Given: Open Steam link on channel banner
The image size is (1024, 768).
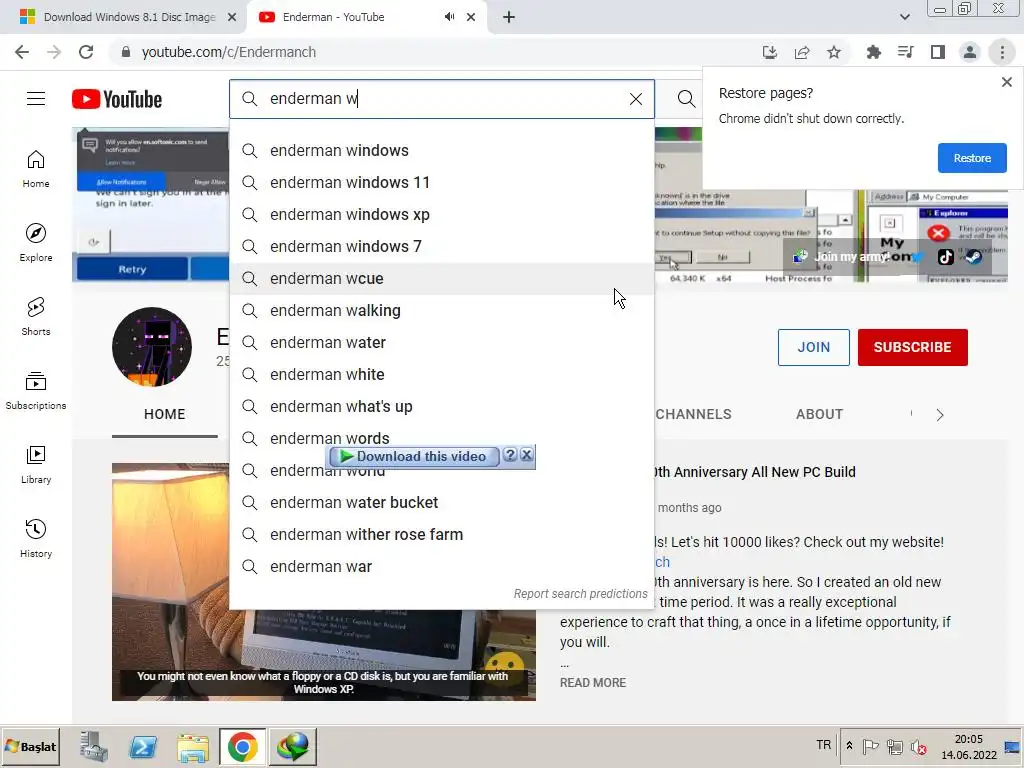Looking at the screenshot, I should tap(974, 257).
